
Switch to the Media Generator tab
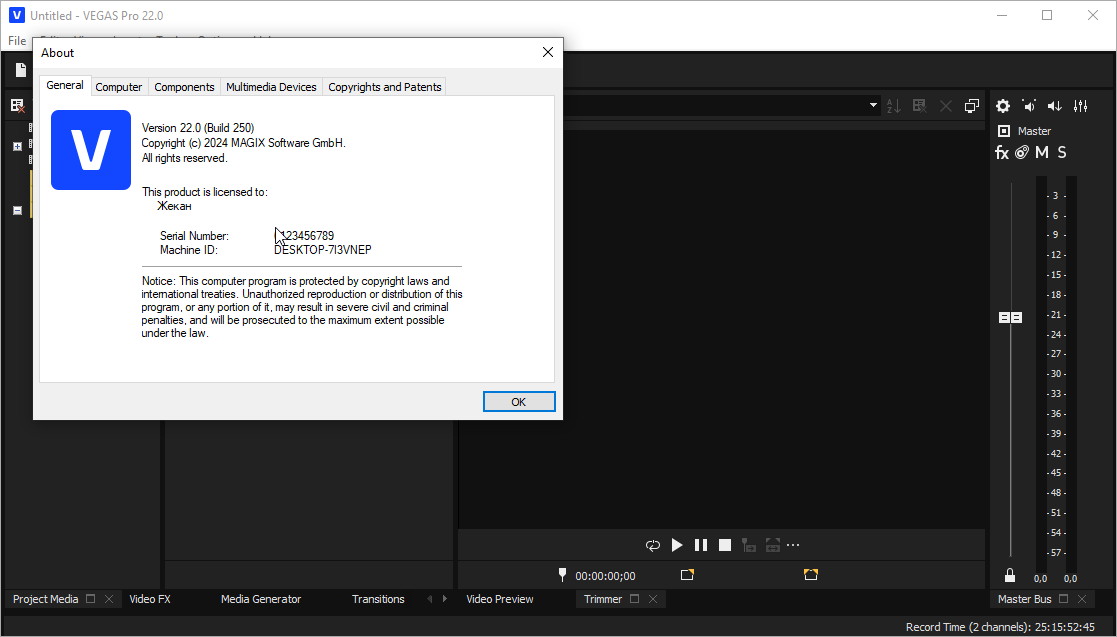point(261,599)
